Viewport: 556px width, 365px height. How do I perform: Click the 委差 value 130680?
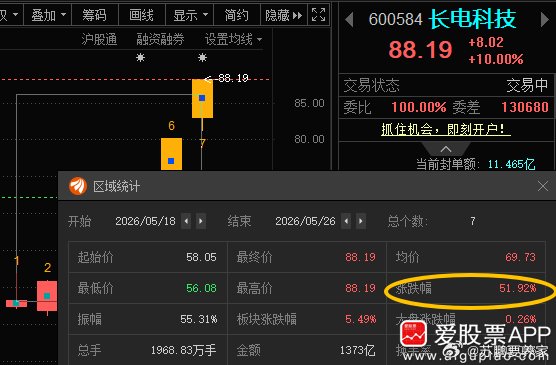click(x=525, y=107)
